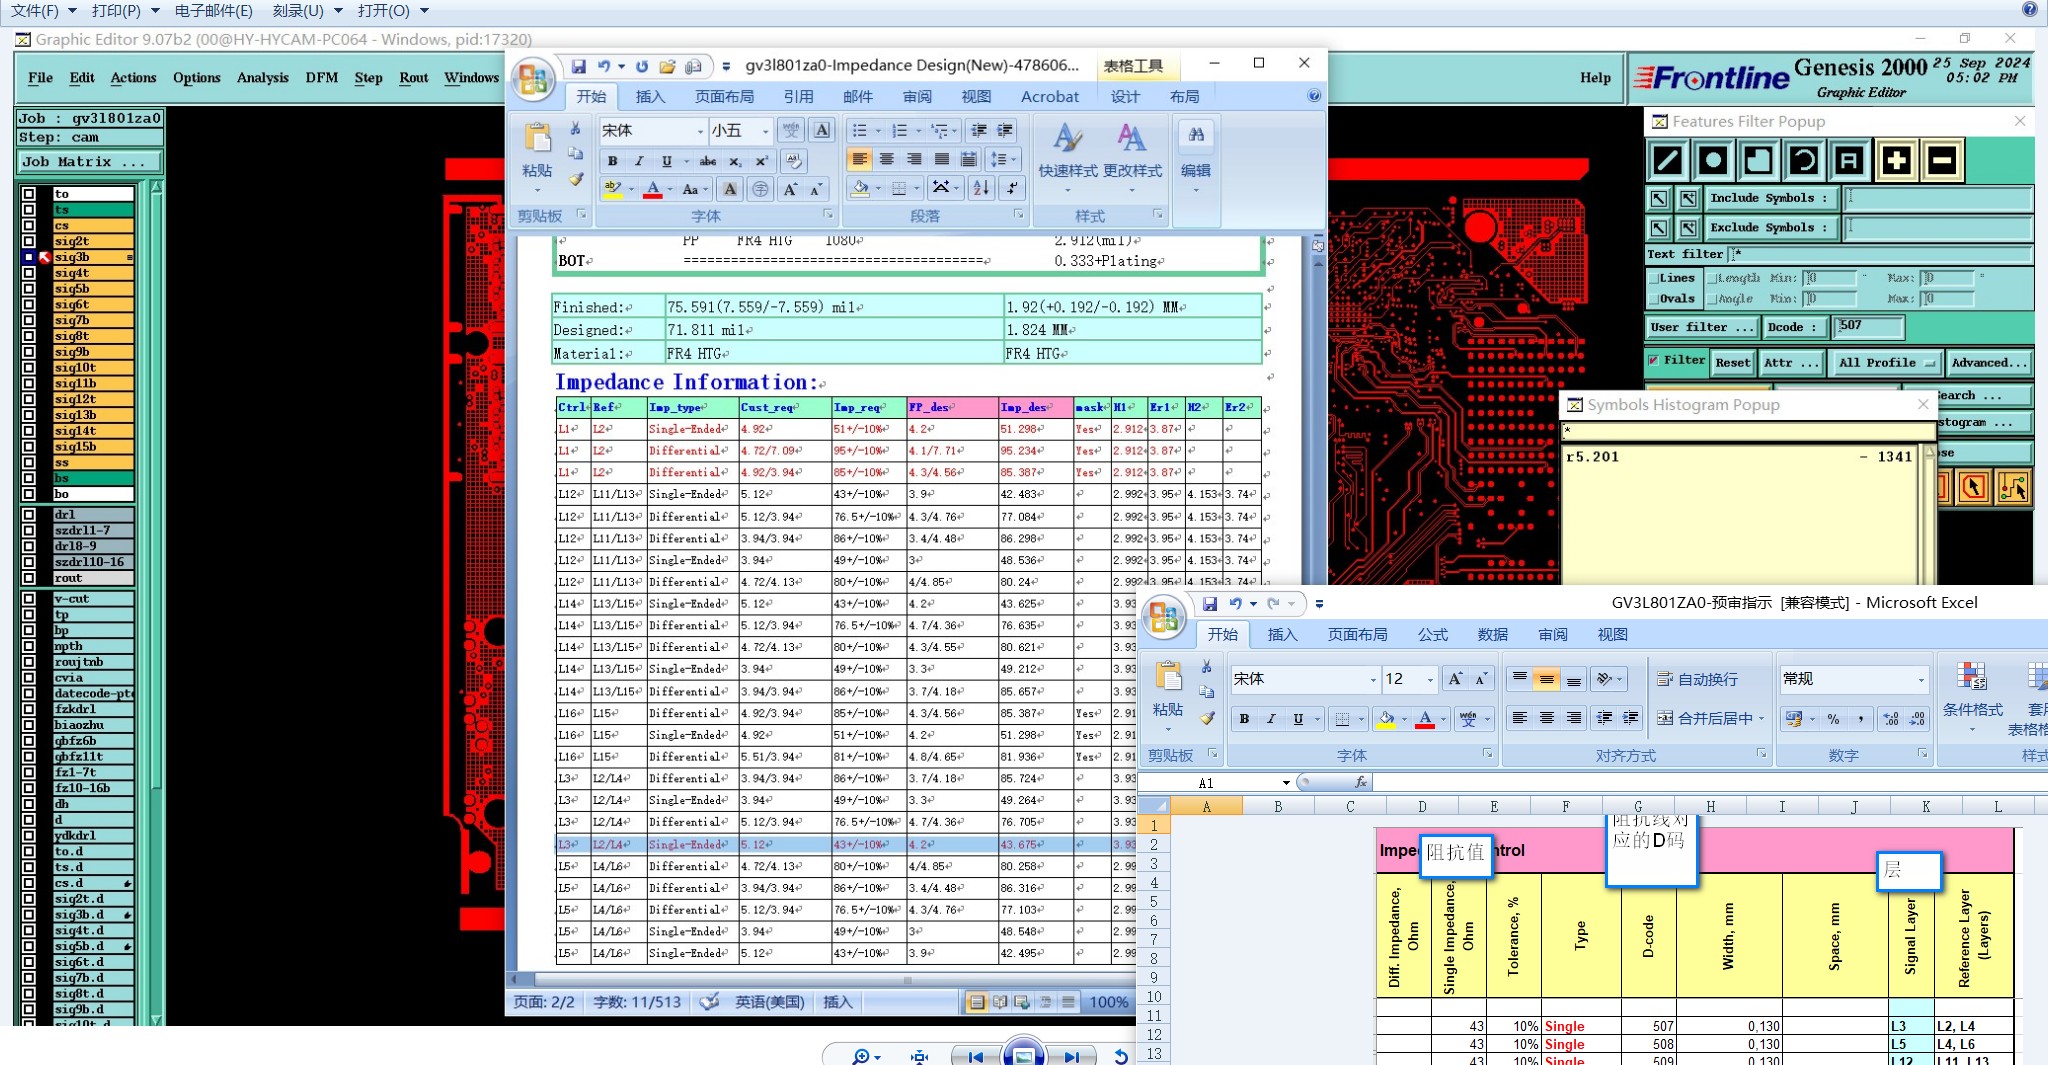Click Attr ... button in Features Filter

(1791, 363)
